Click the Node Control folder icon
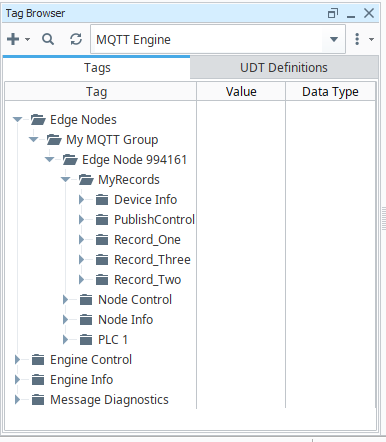386x442 pixels. point(86,299)
